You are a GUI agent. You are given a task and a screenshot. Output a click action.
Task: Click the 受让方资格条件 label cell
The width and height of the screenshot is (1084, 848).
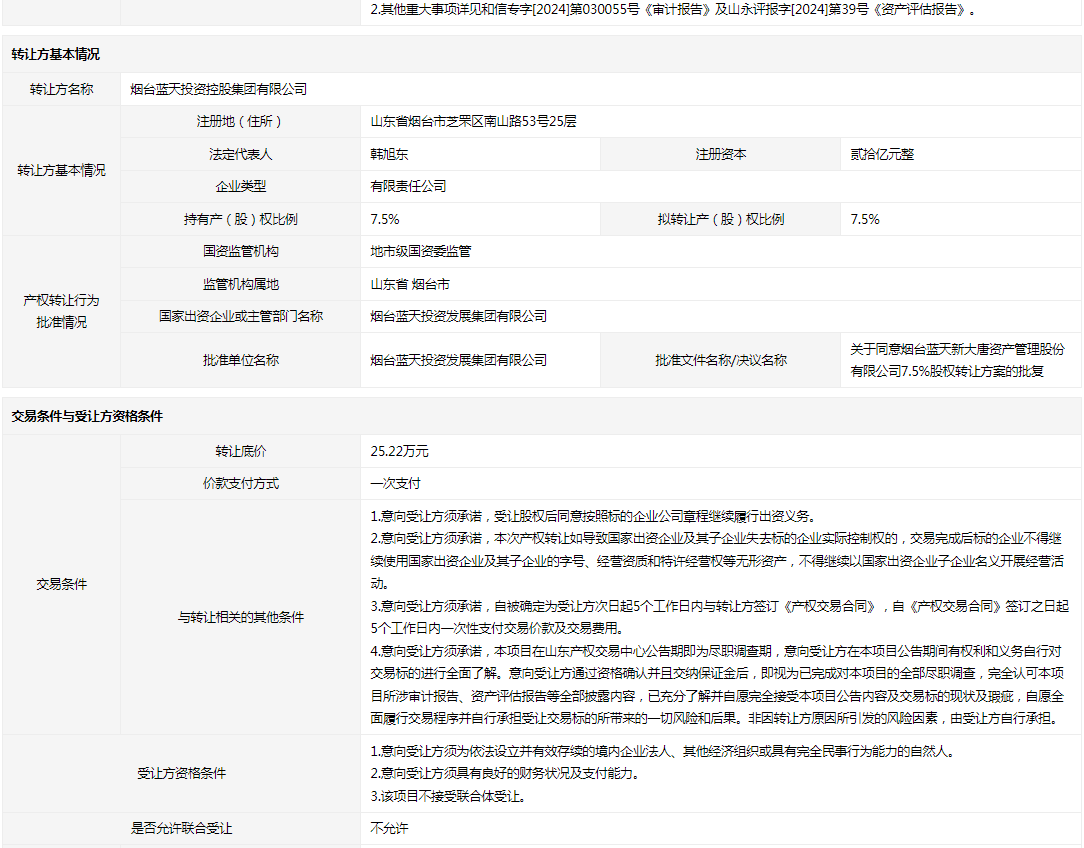[x=181, y=773]
